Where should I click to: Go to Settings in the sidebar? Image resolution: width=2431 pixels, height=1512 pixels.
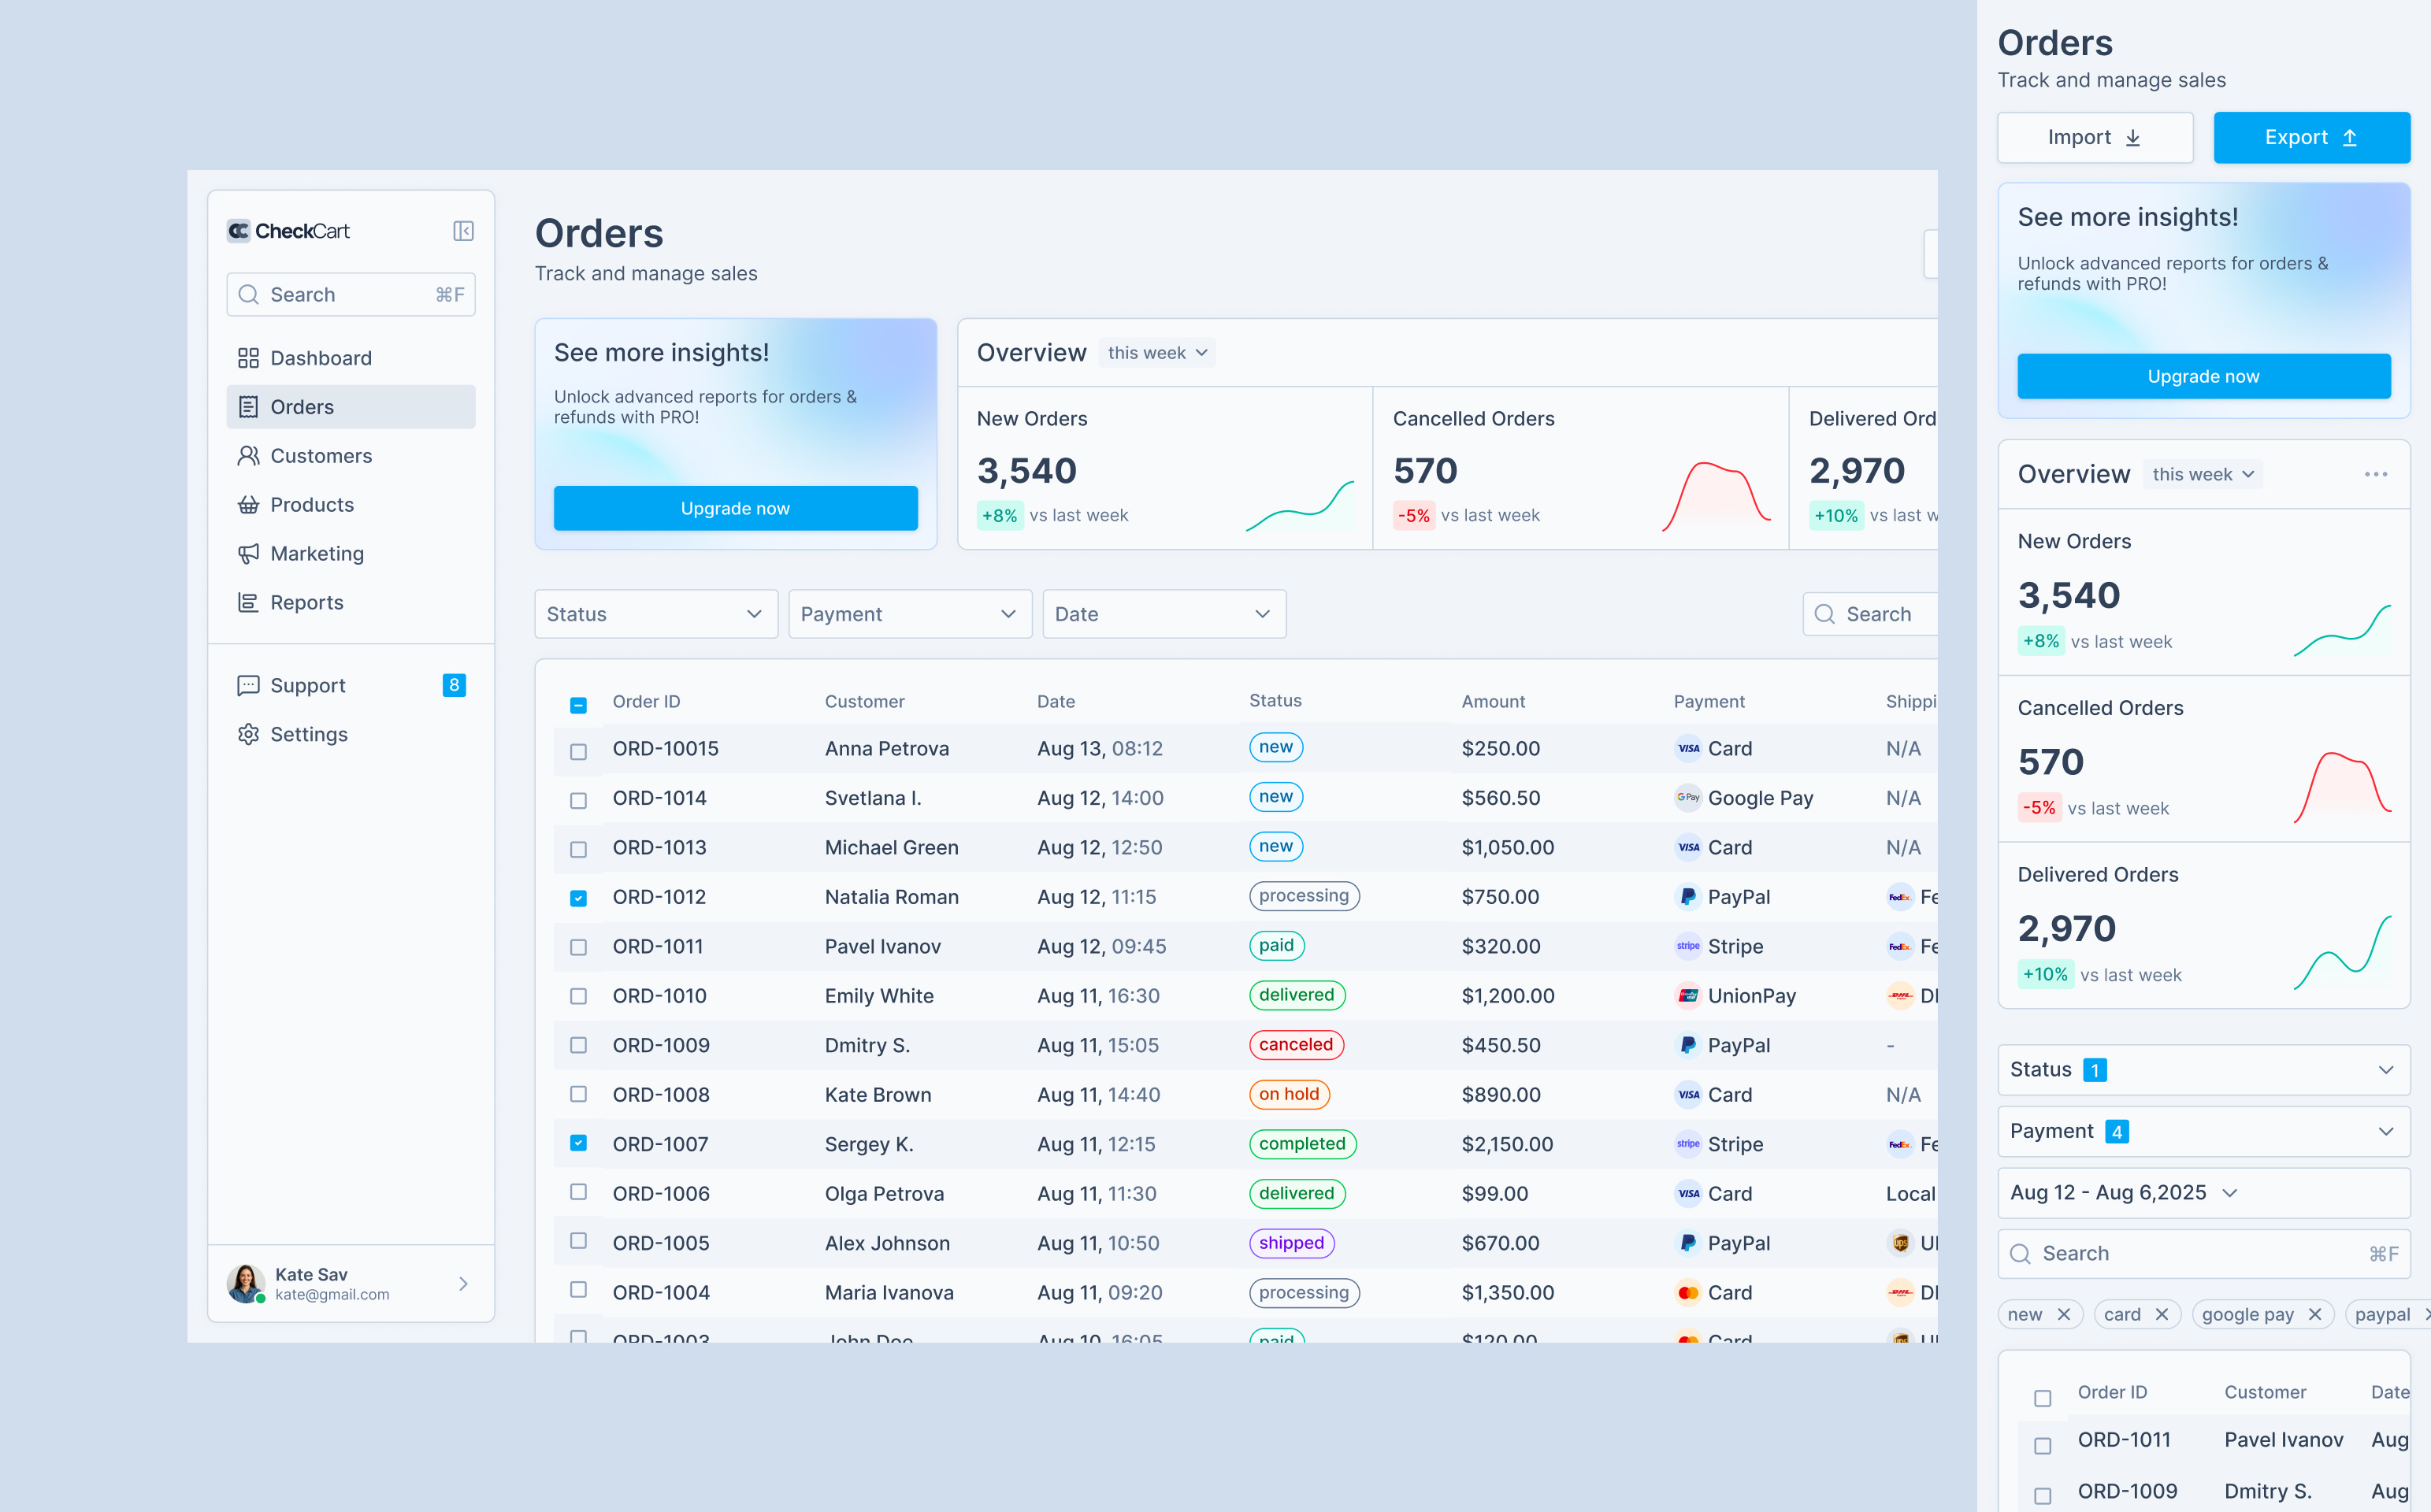(x=249, y=734)
